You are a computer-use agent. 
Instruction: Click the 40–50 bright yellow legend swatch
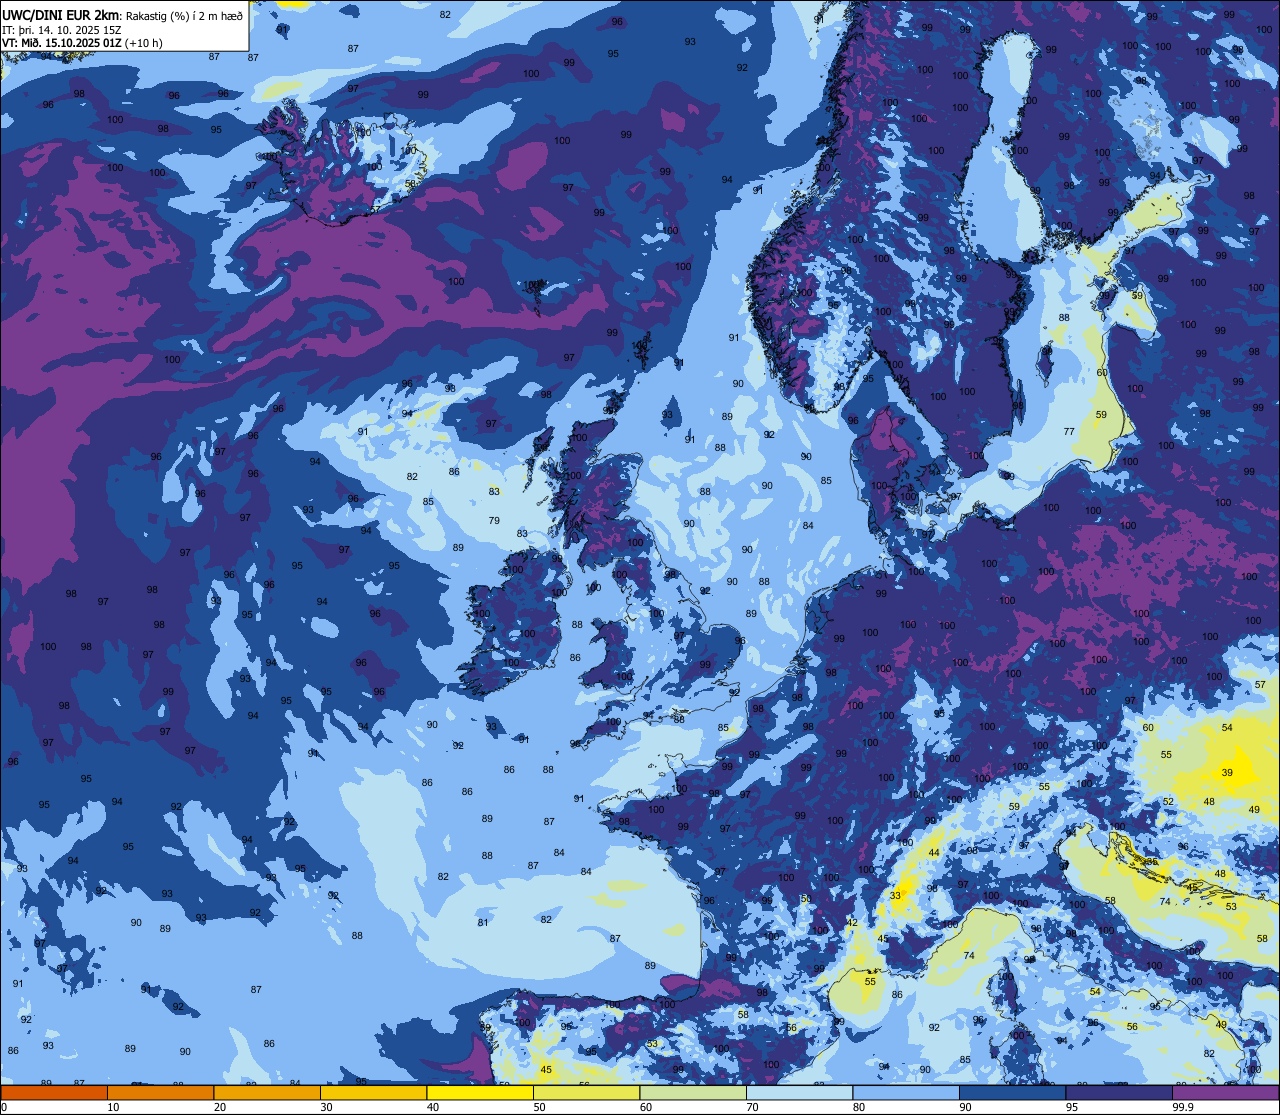[x=480, y=1093]
